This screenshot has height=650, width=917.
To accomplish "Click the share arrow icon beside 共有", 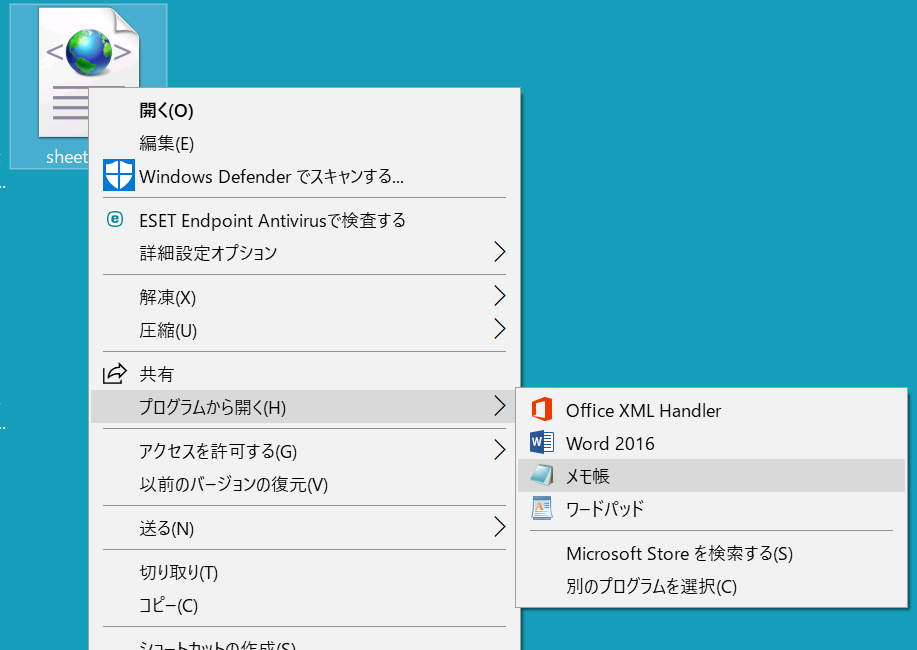I will tap(115, 373).
